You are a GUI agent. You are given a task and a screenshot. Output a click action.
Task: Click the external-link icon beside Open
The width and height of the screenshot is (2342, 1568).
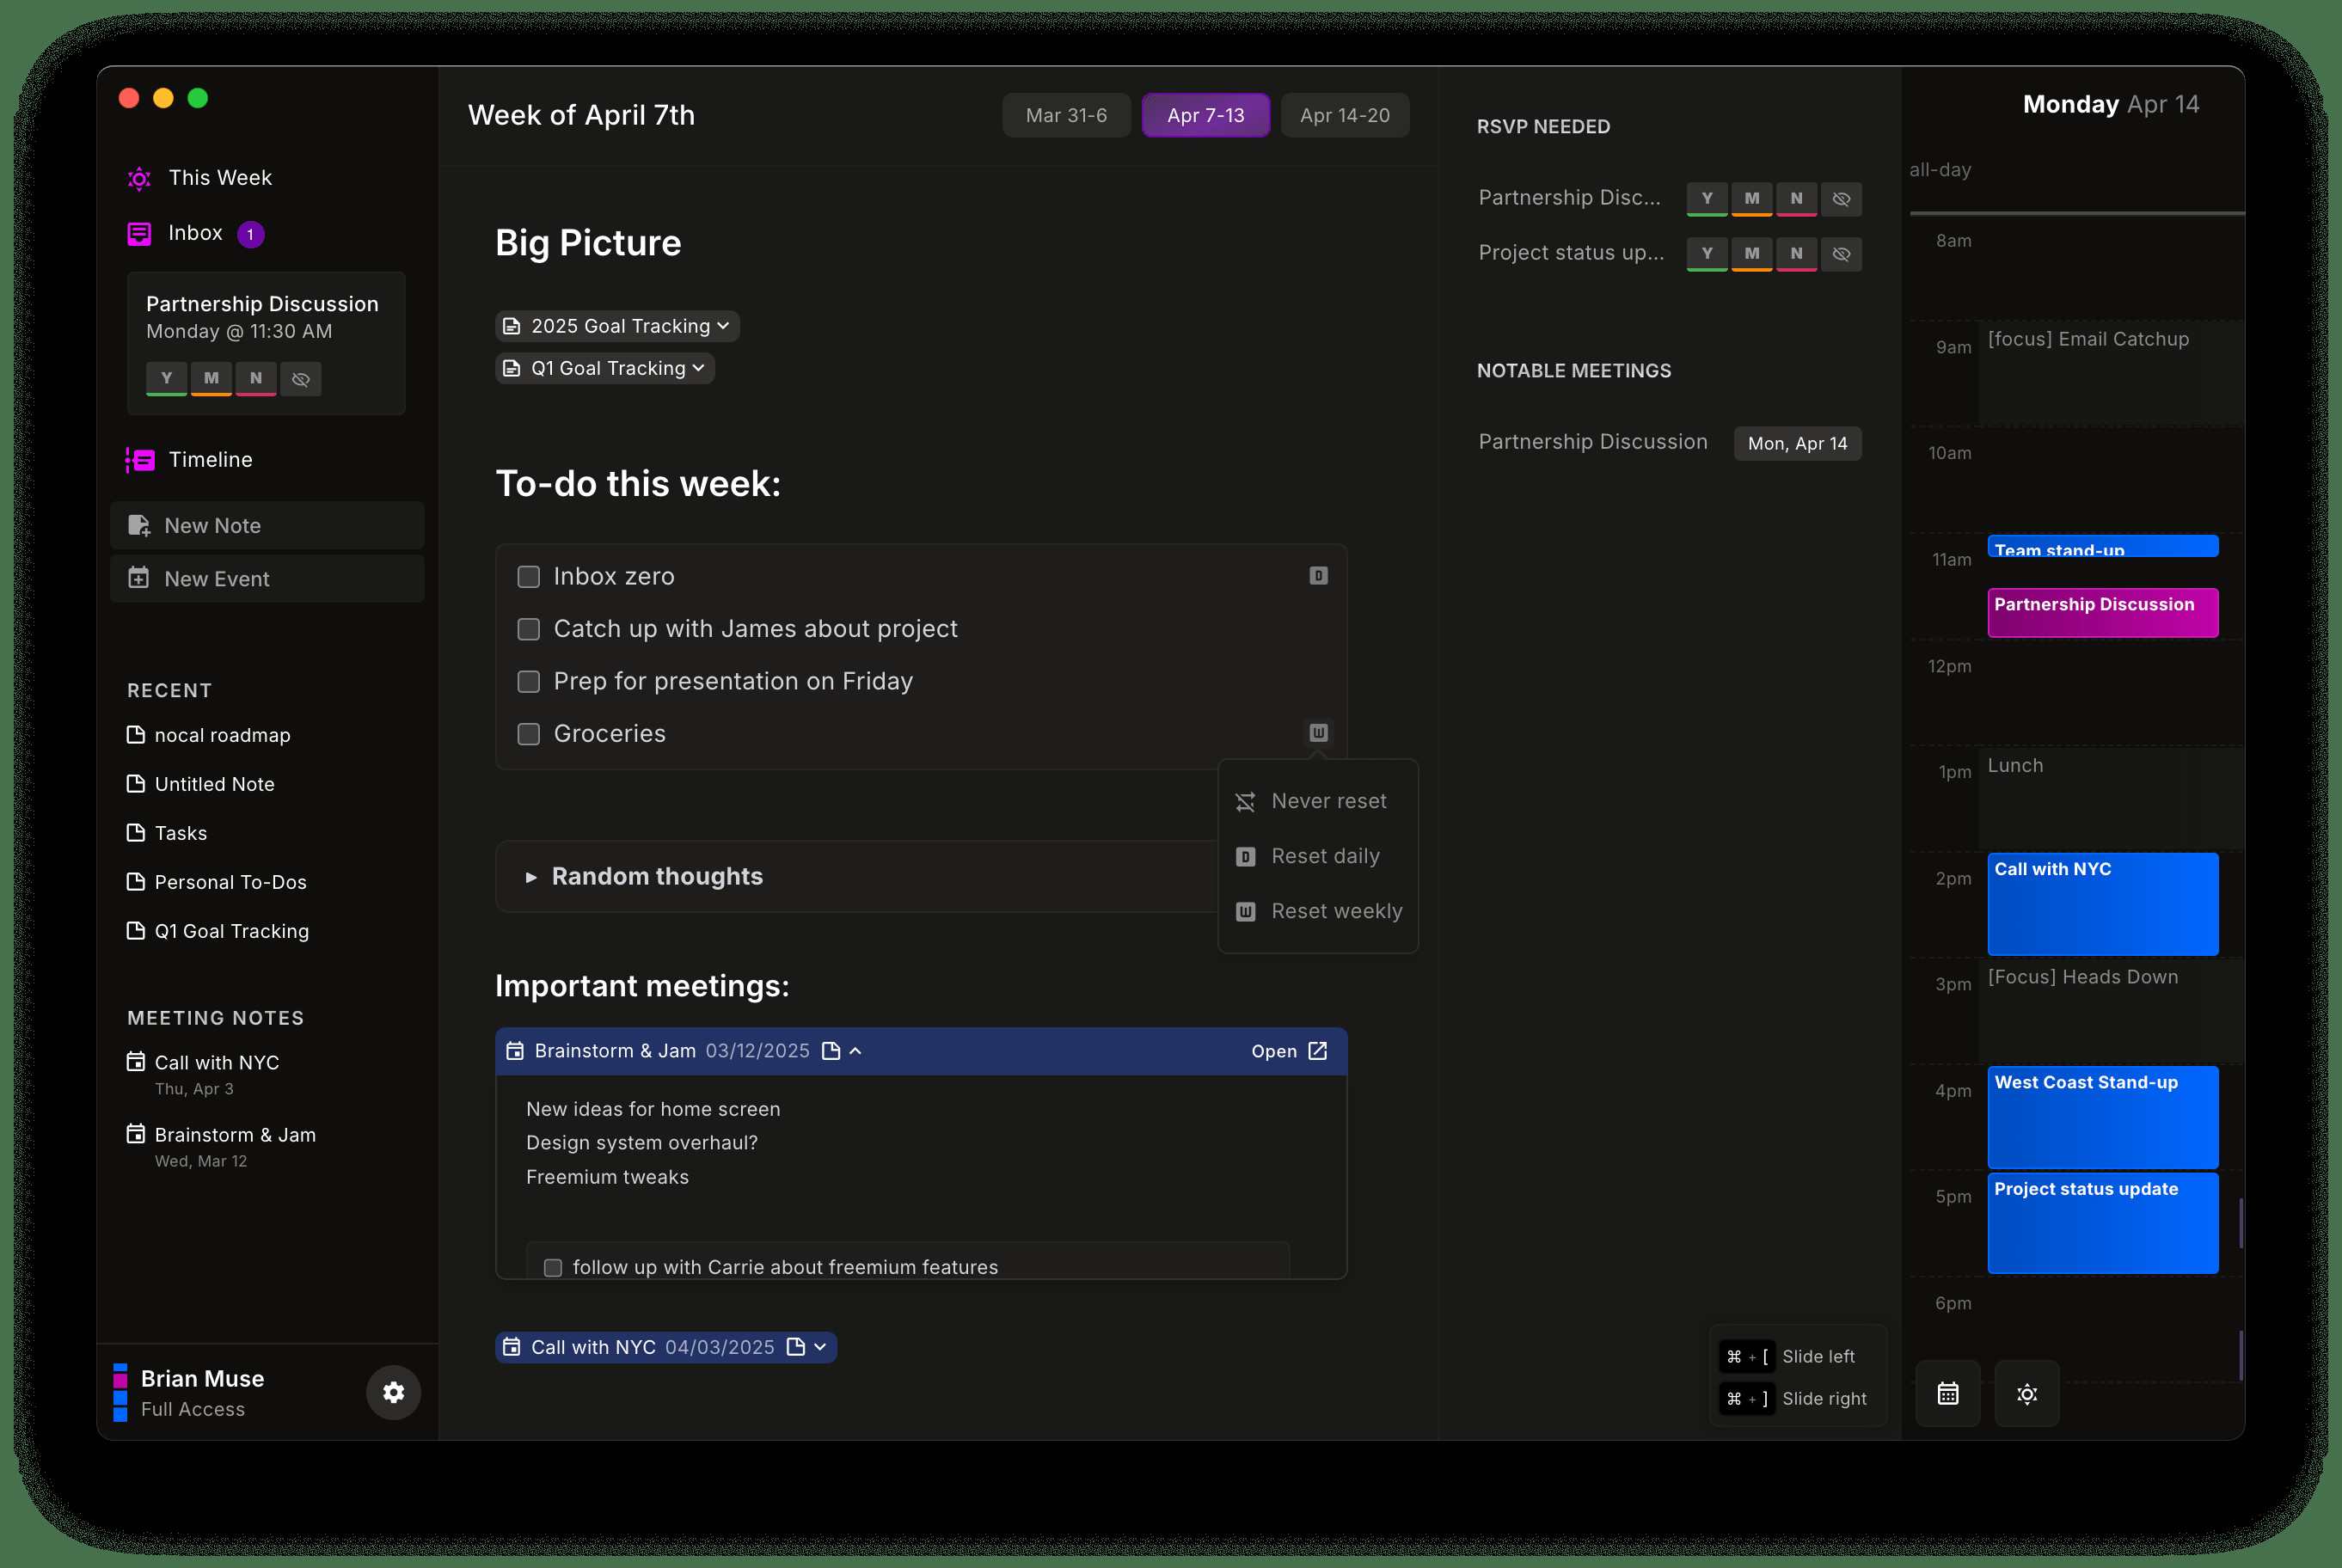point(1318,1051)
